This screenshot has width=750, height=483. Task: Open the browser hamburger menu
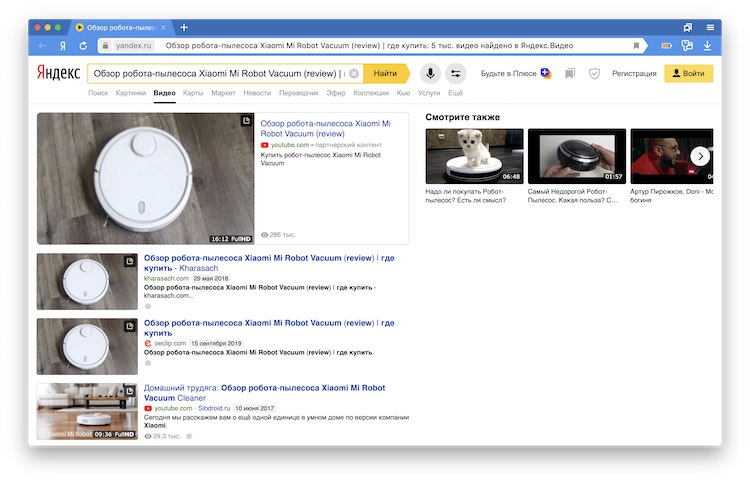(710, 28)
